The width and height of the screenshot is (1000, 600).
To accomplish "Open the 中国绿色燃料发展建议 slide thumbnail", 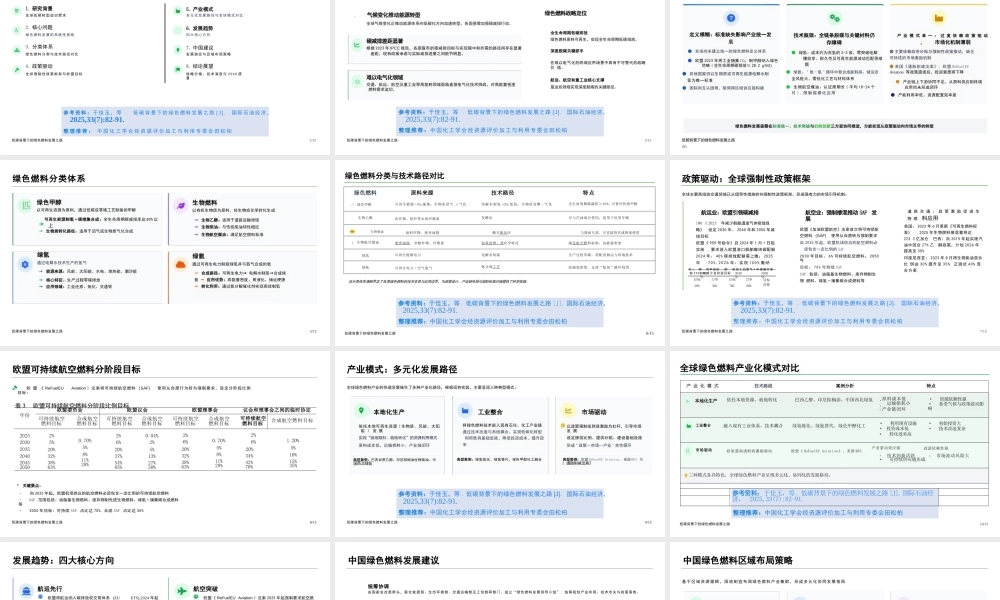I will (500, 575).
